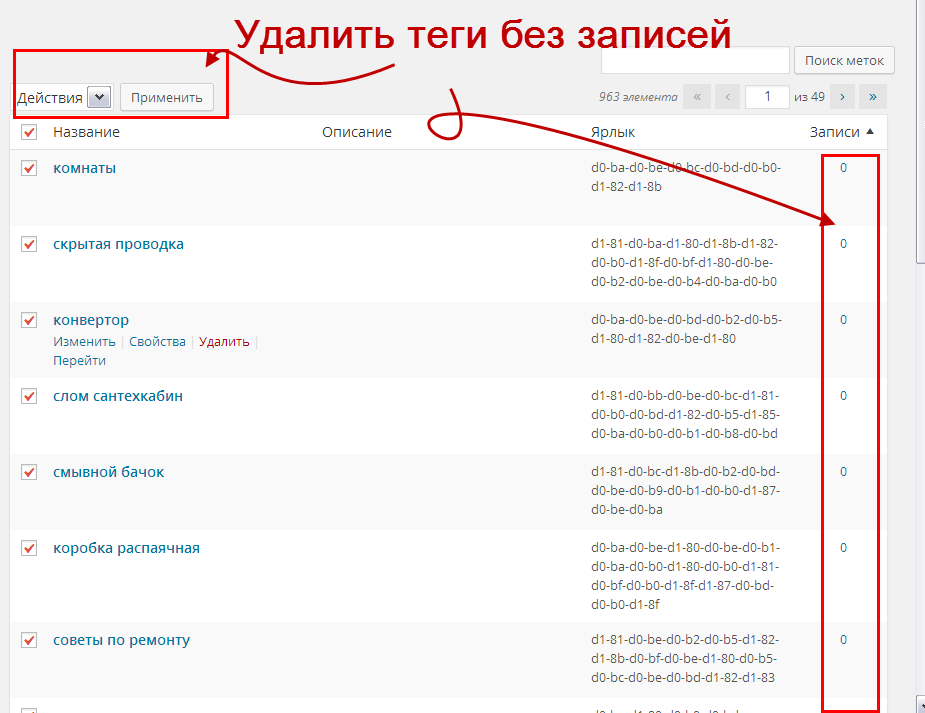
Task: Toggle the select-all checkbox in header
Action: click(x=29, y=132)
